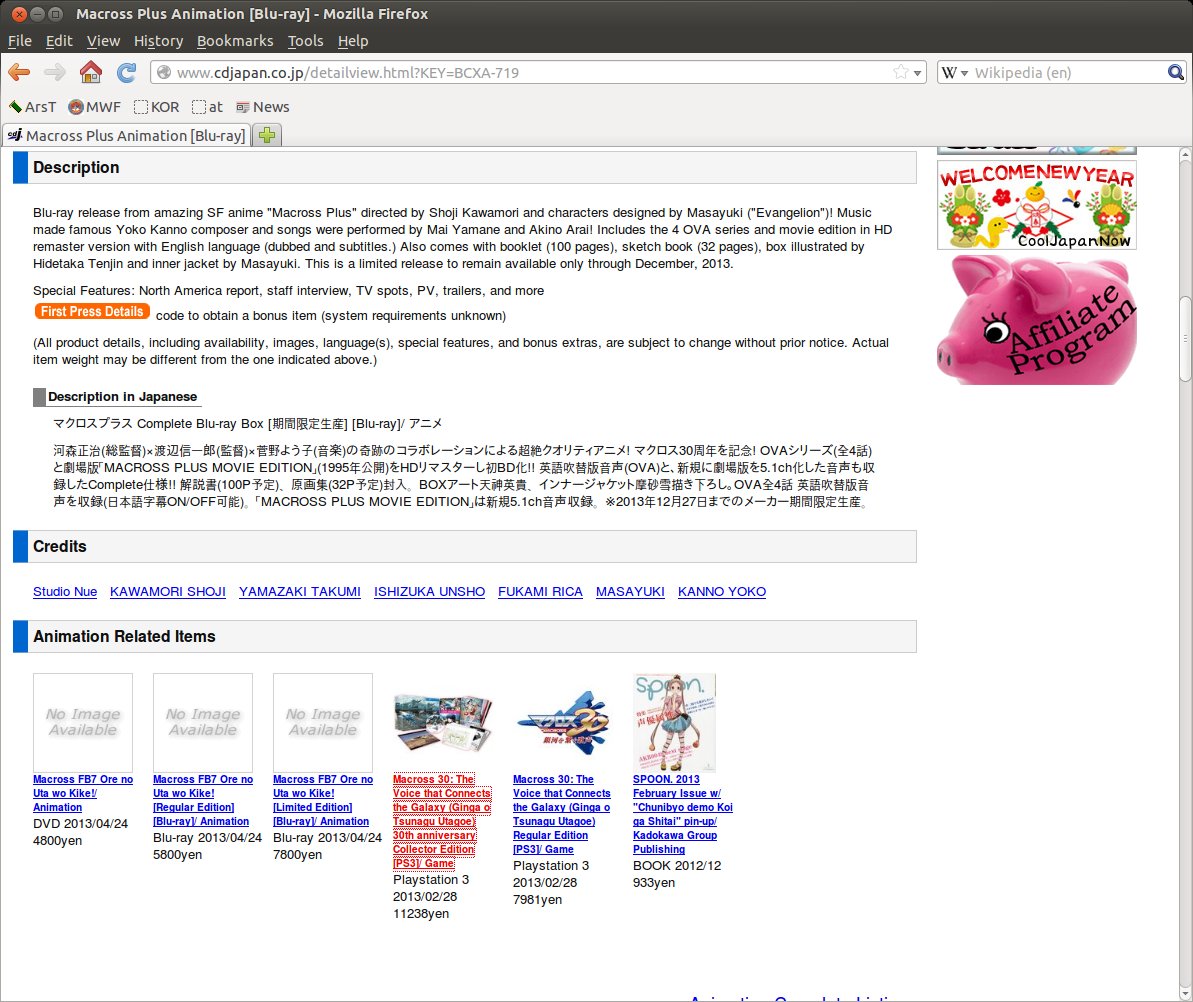Viewport: 1193px width, 1002px height.
Task: Open the File menu
Action: tap(20, 41)
